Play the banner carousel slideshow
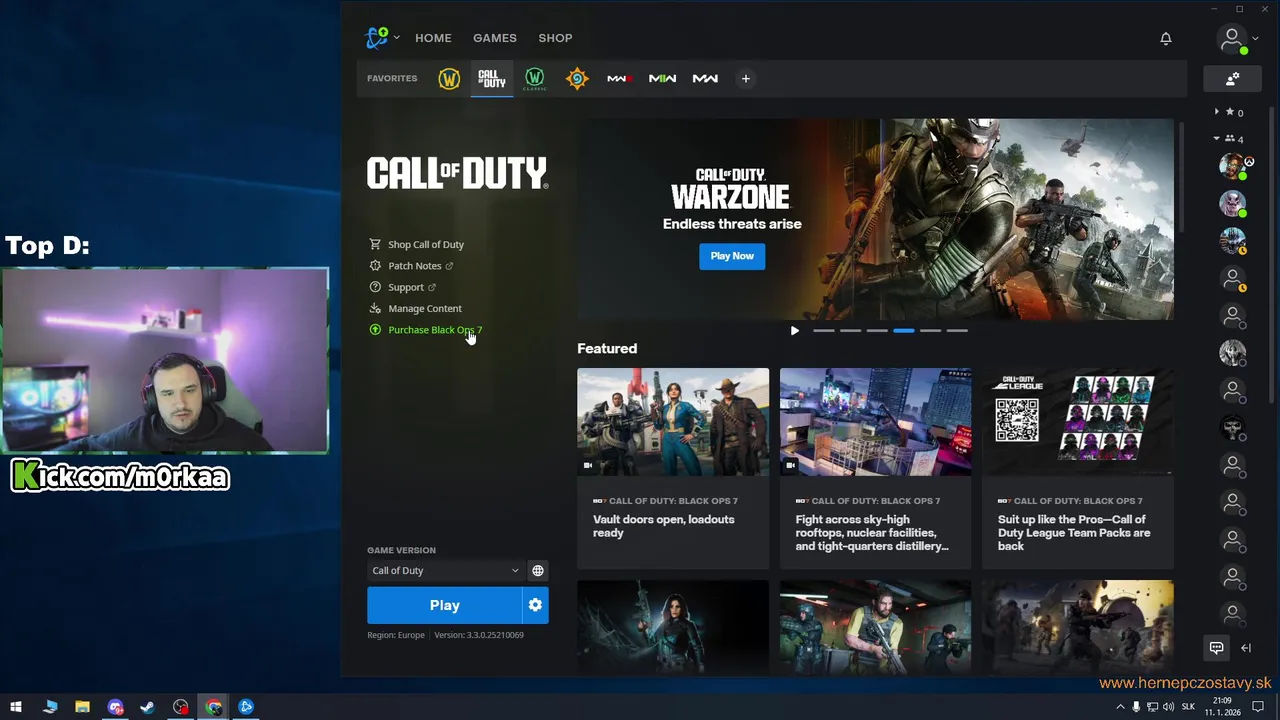 [x=795, y=331]
